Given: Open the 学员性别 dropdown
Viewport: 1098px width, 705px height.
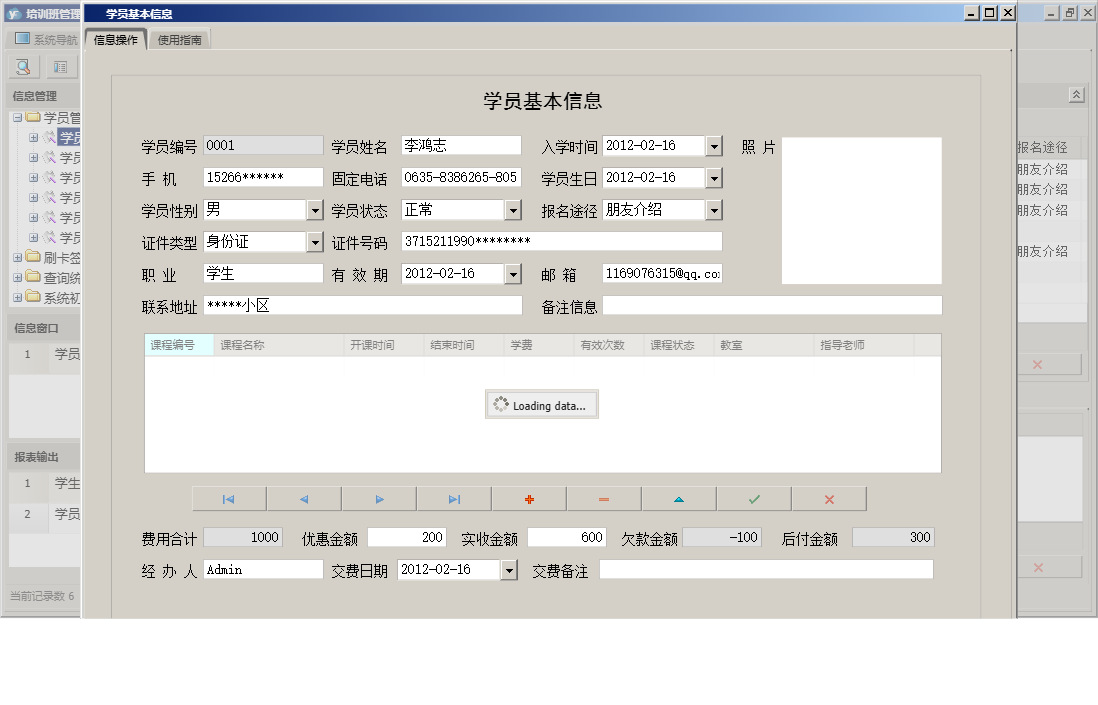Looking at the screenshot, I should (316, 209).
